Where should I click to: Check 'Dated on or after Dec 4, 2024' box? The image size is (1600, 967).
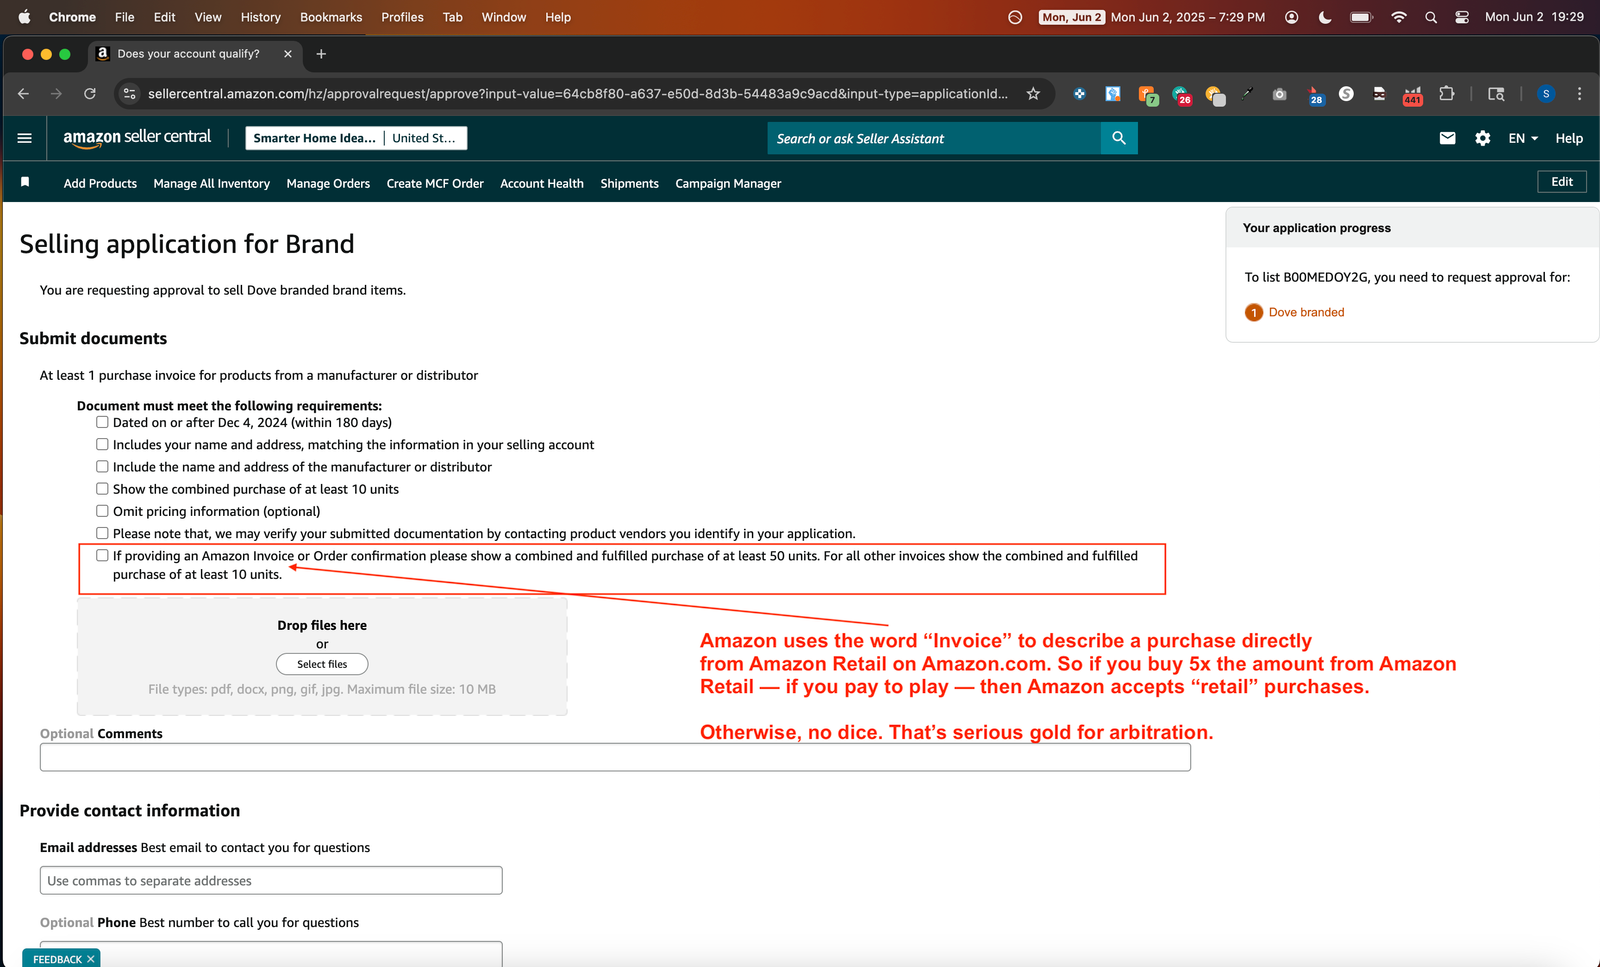click(102, 422)
